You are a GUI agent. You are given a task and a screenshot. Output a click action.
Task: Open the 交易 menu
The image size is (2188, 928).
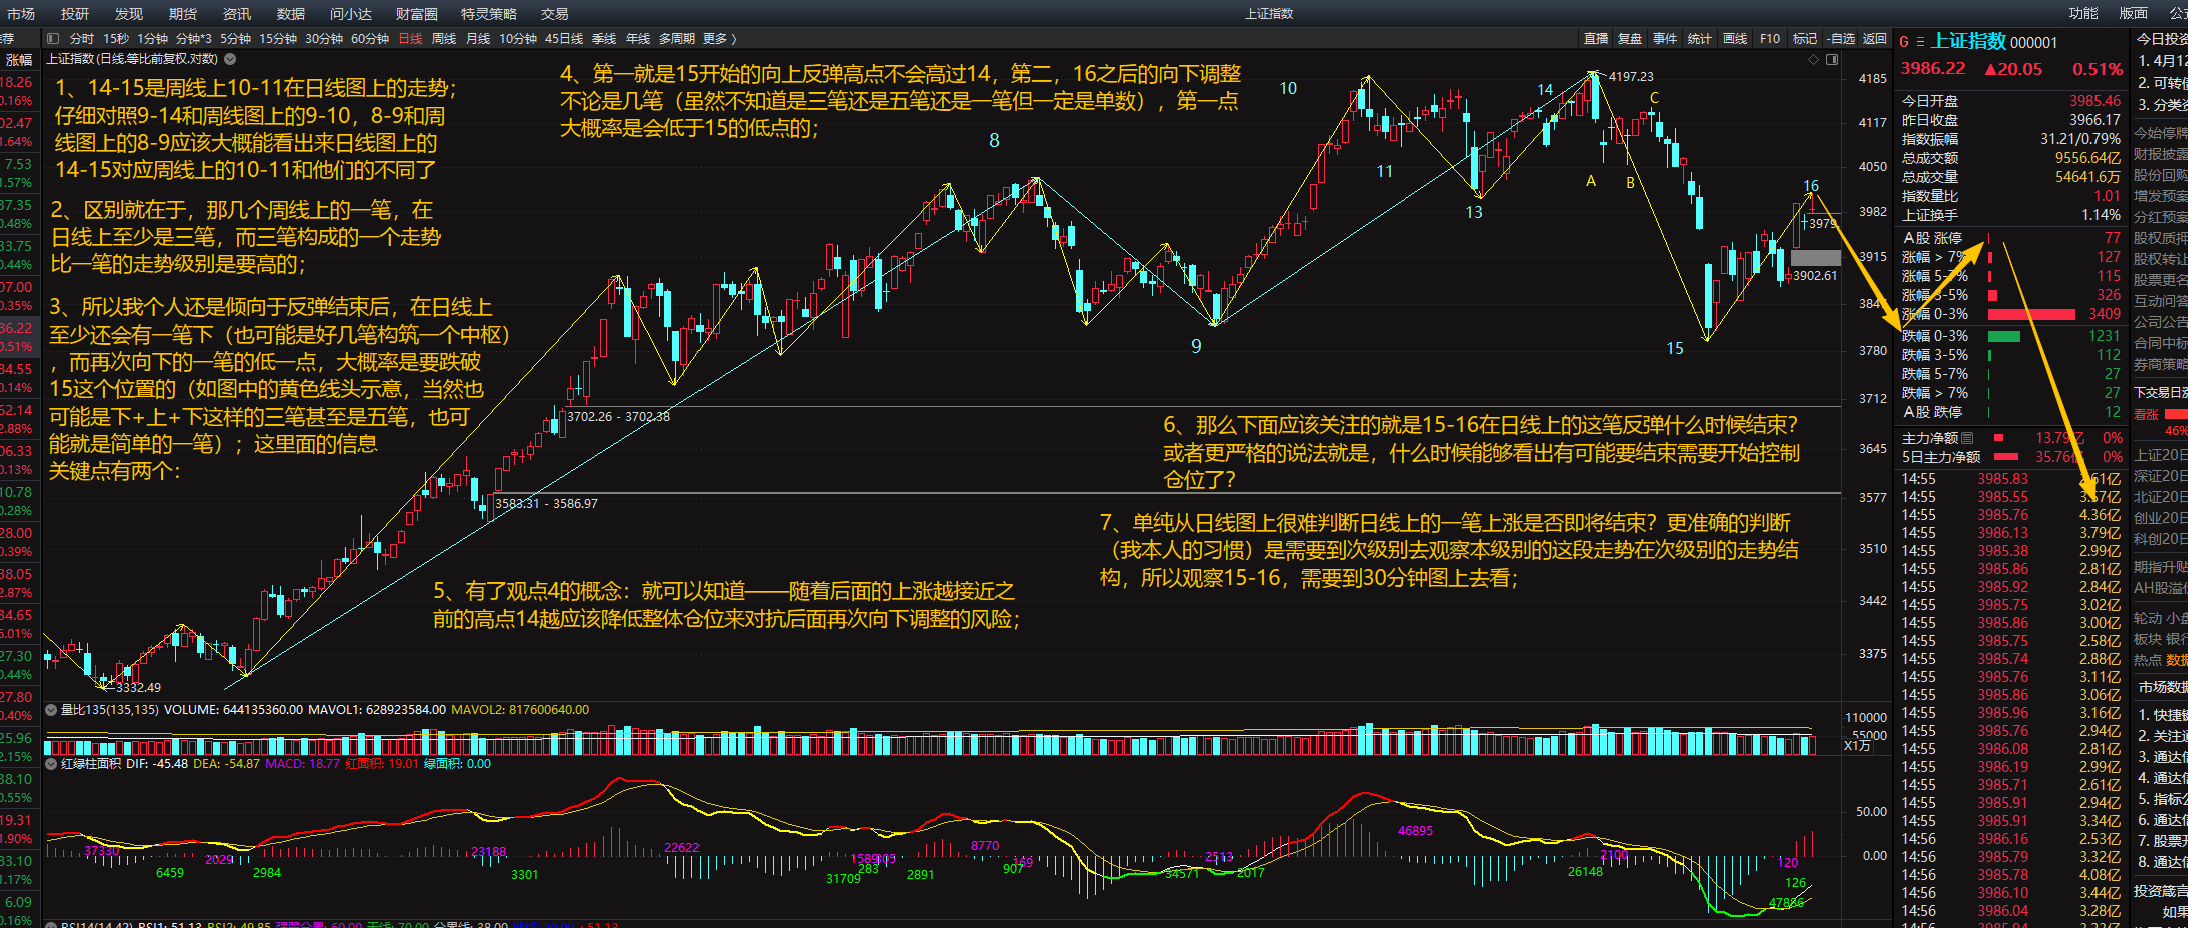coord(555,14)
